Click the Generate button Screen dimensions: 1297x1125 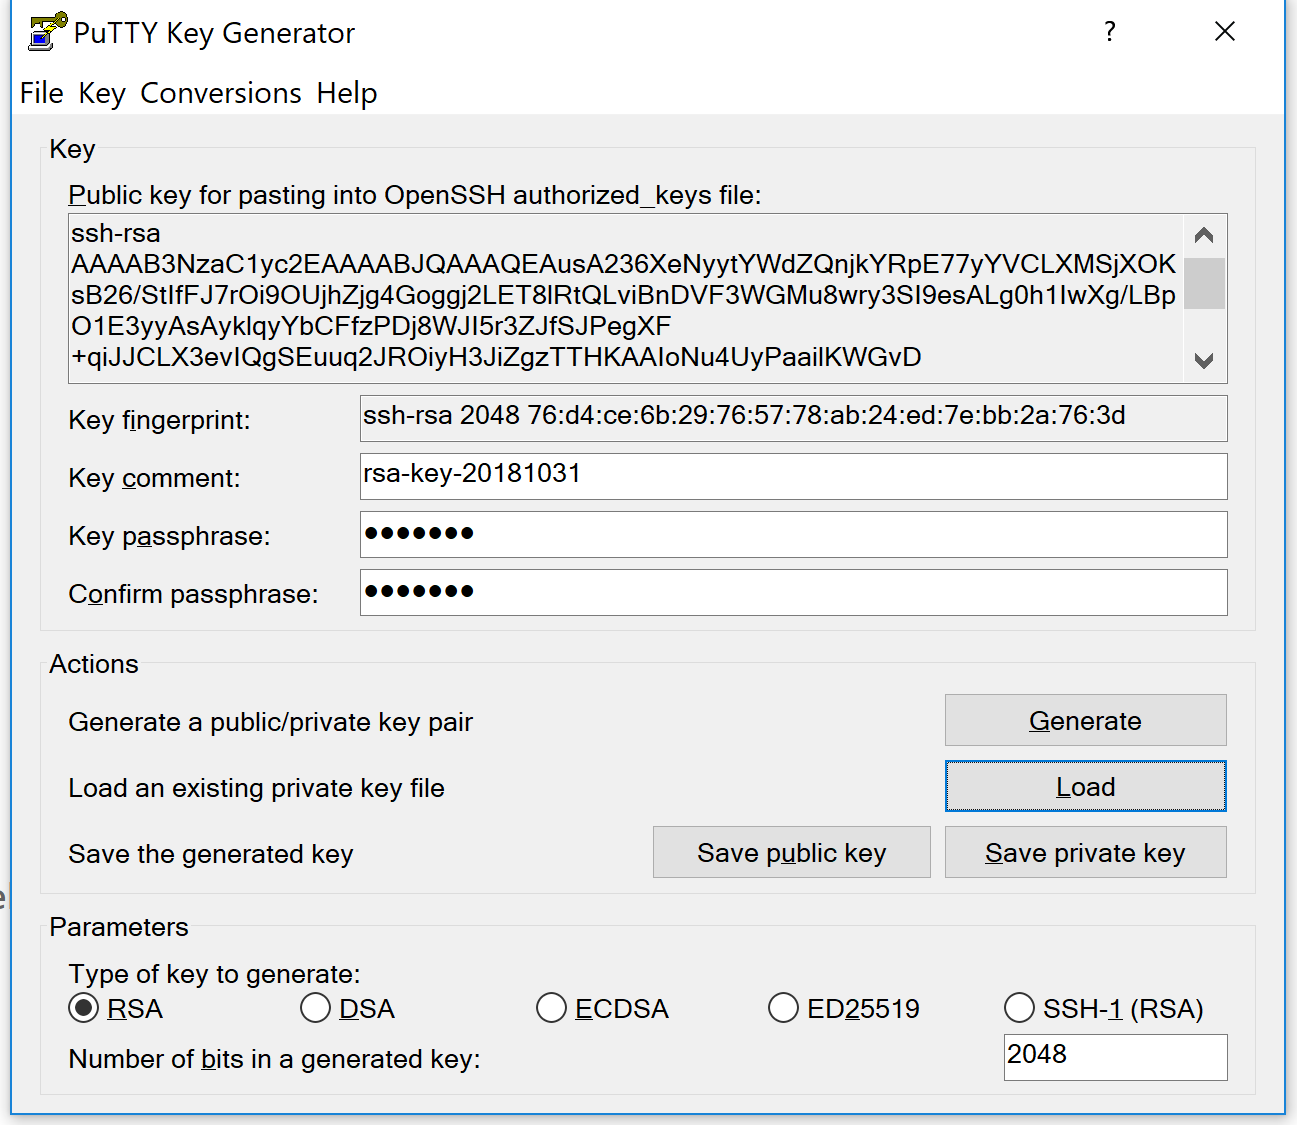click(x=1085, y=720)
